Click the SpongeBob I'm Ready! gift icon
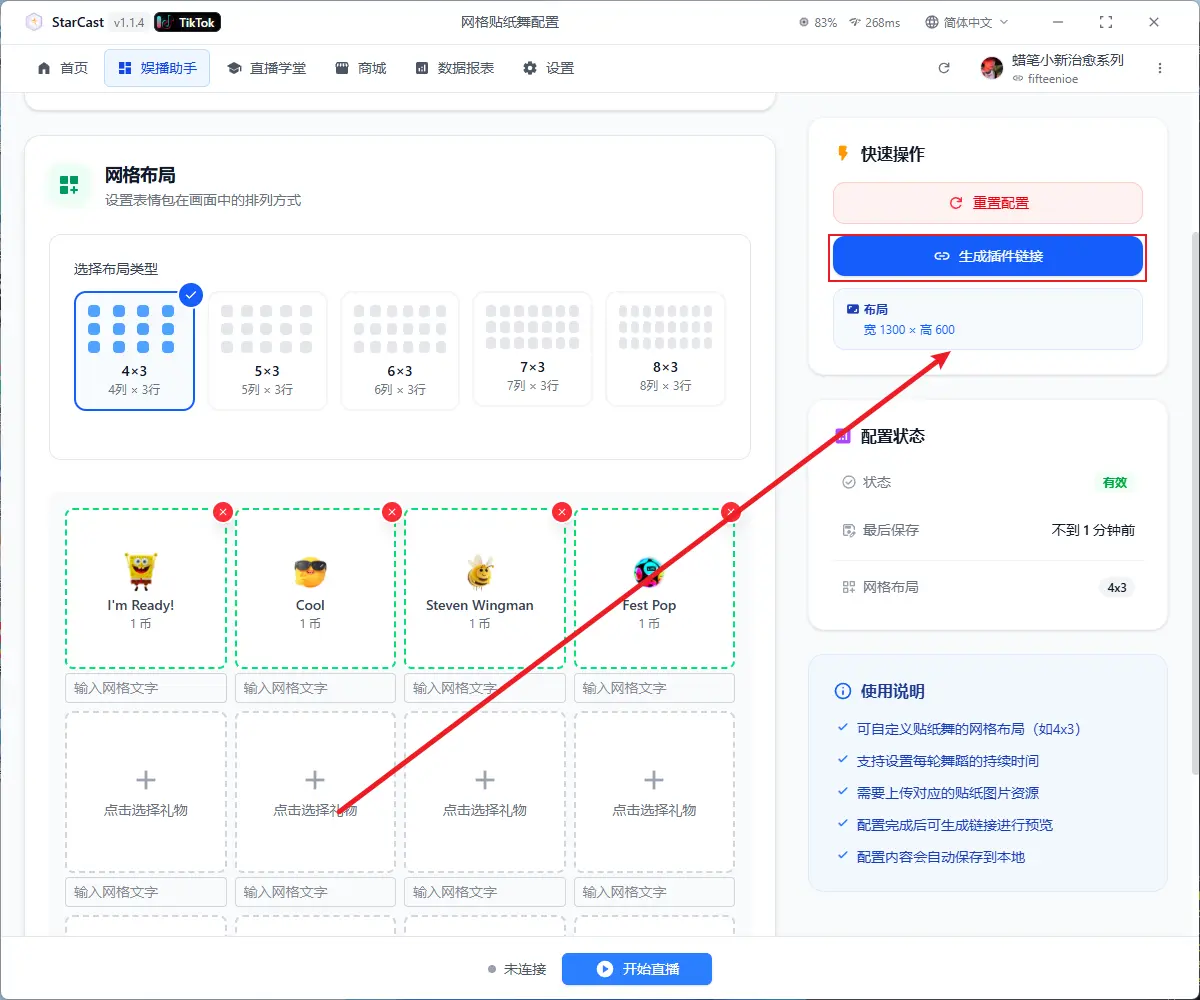The width and height of the screenshot is (1200, 1000). pos(141,572)
